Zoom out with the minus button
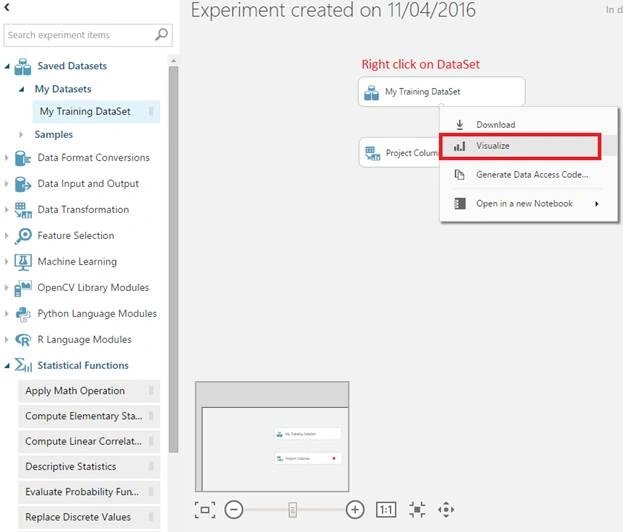623x532 pixels. (234, 510)
